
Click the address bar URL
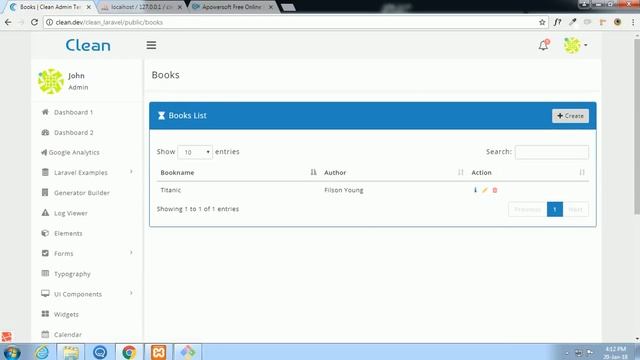point(109,22)
